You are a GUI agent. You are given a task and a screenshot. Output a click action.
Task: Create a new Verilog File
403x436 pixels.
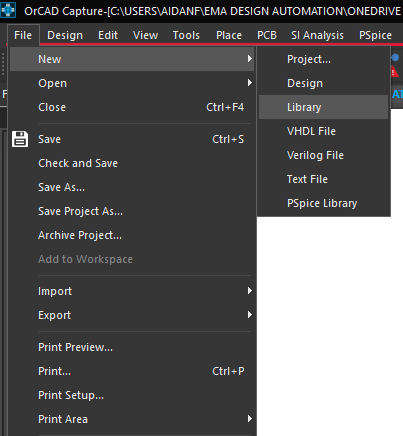click(323, 155)
